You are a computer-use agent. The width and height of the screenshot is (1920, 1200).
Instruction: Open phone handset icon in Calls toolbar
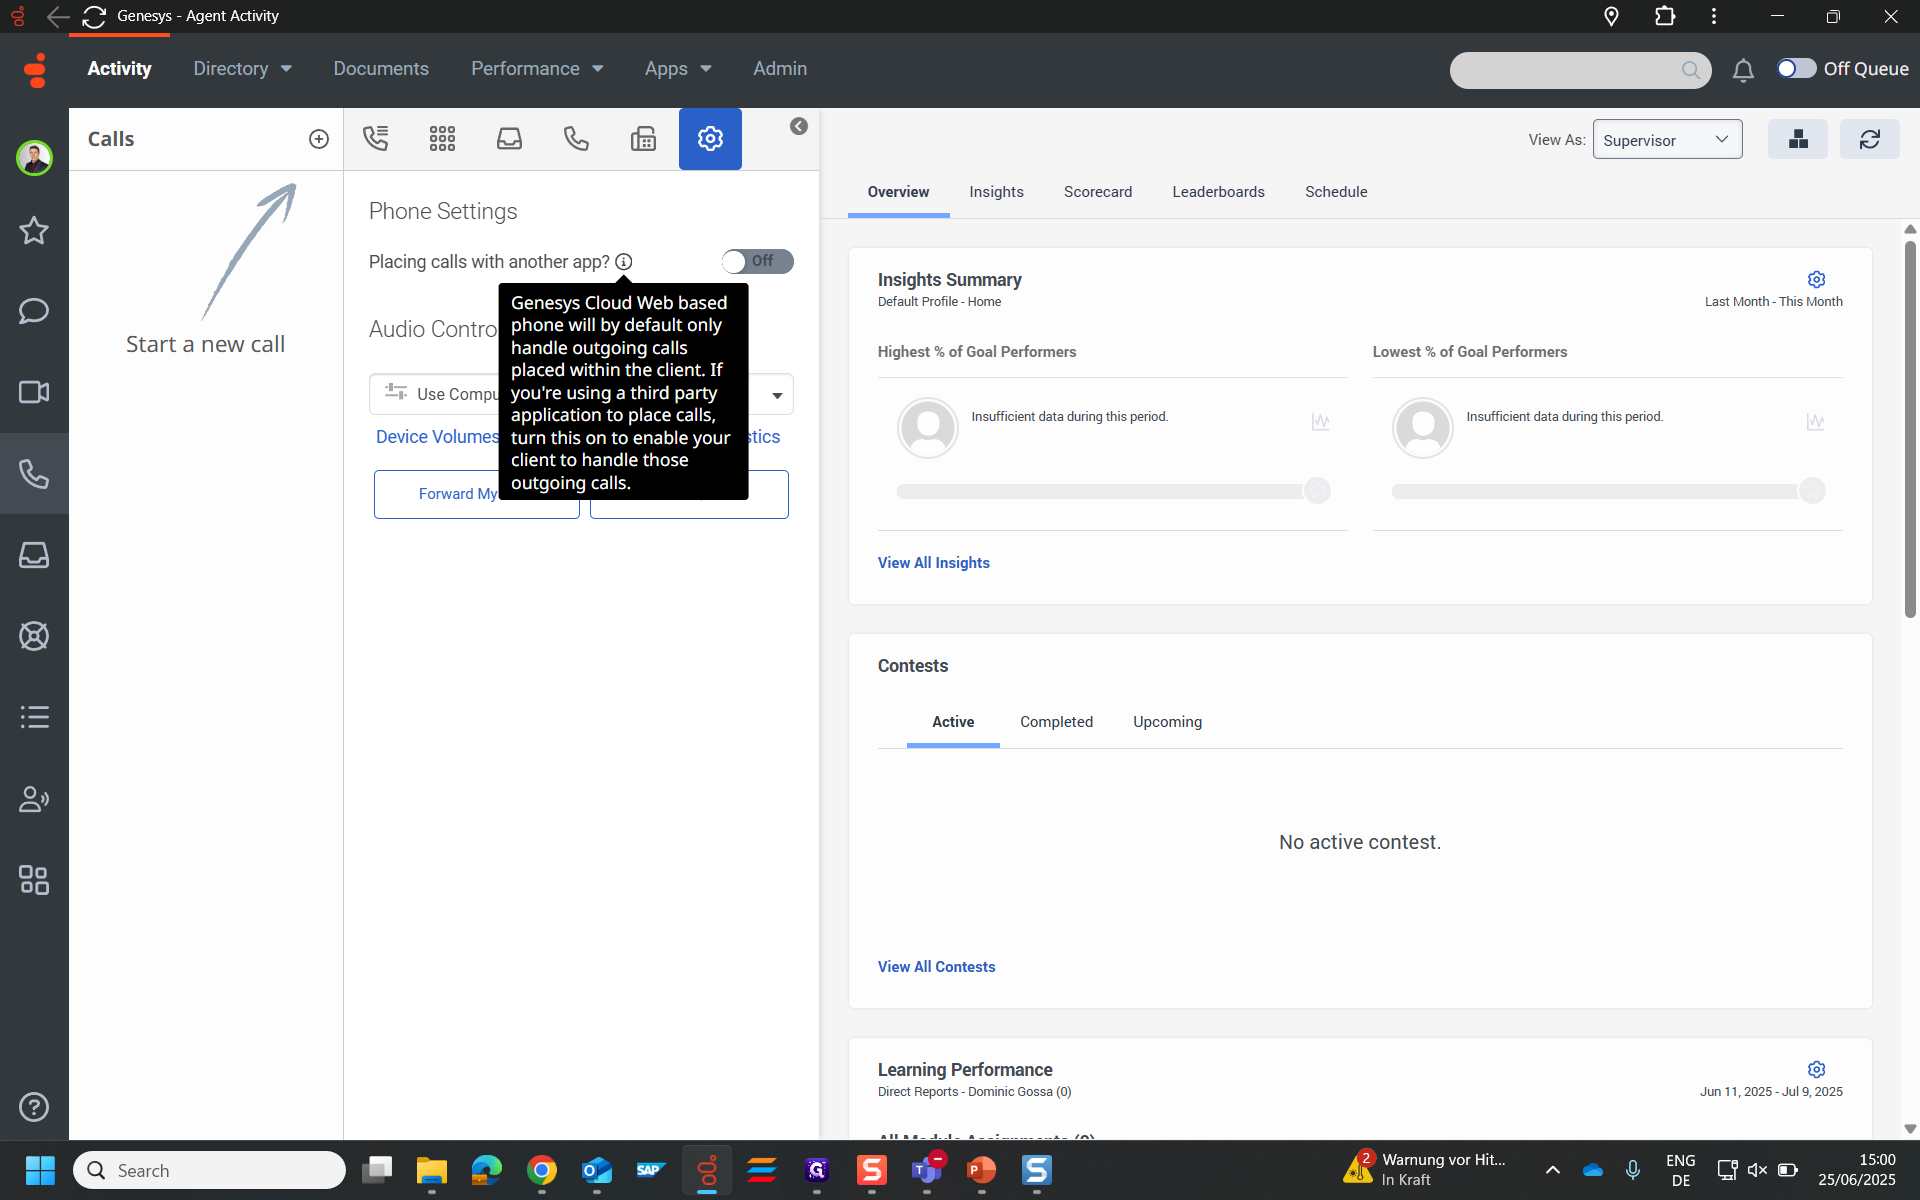pyautogui.click(x=576, y=139)
